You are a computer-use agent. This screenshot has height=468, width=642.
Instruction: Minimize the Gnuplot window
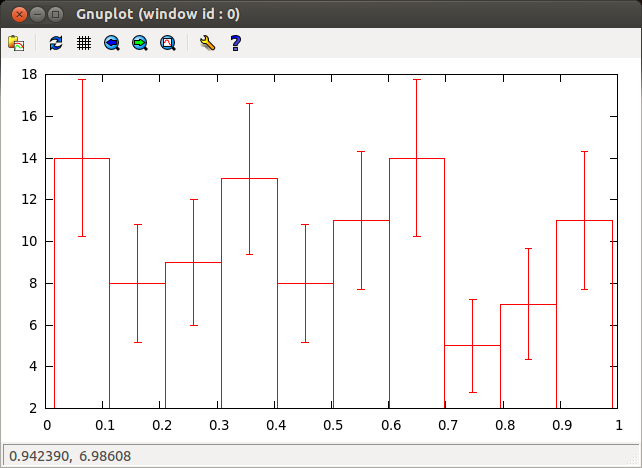(x=37, y=15)
